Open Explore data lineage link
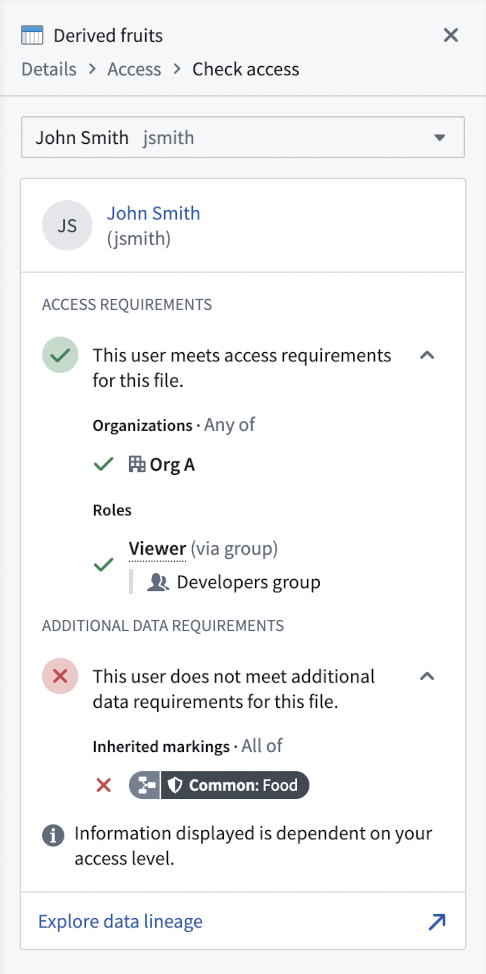 (121, 921)
